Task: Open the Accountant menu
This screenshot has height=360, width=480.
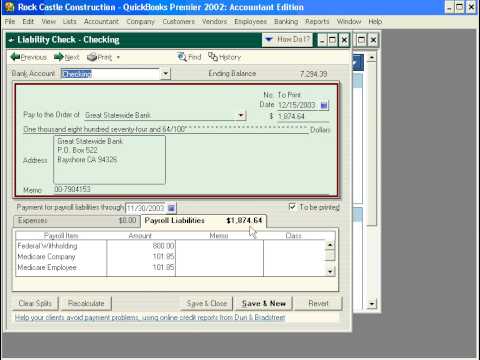Action: coord(101,22)
